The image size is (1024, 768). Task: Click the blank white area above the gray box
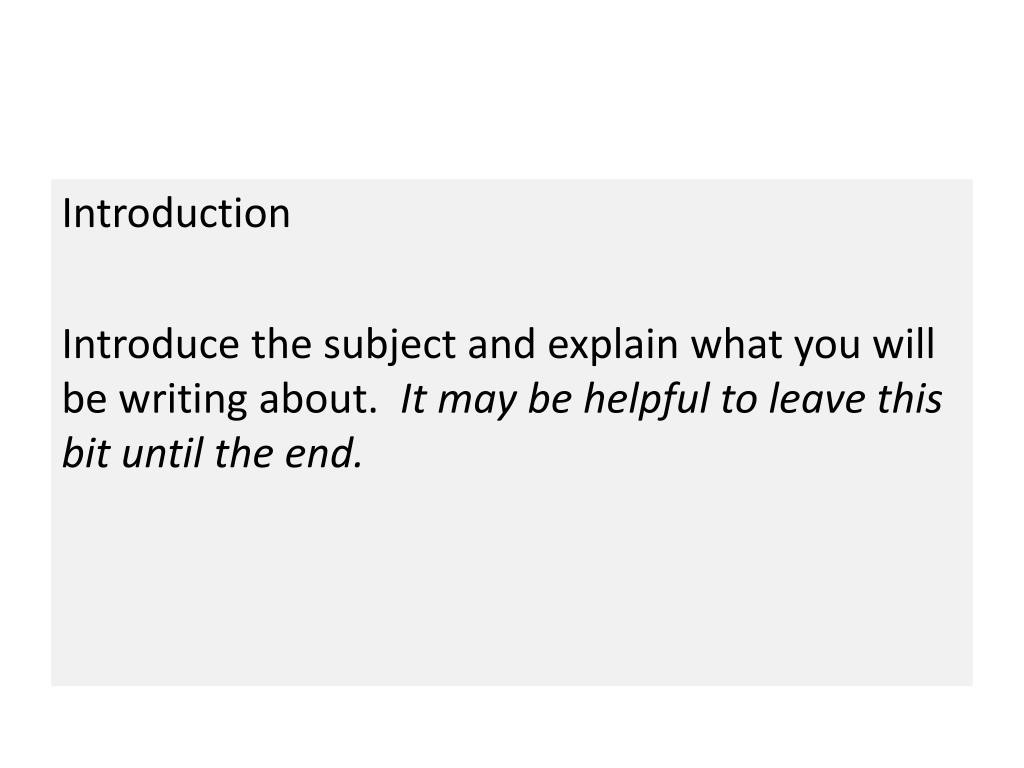(511, 88)
